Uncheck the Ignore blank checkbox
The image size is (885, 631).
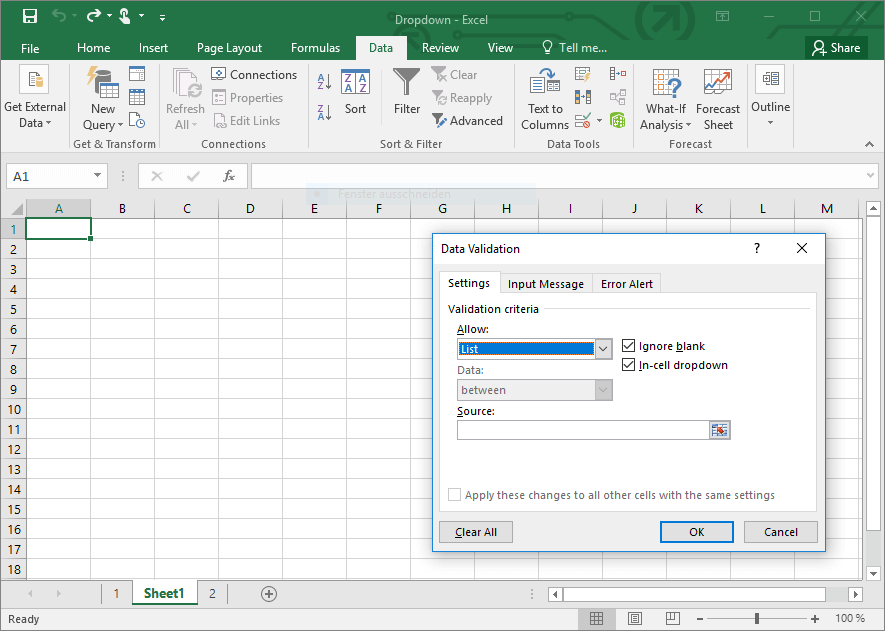pyautogui.click(x=629, y=346)
